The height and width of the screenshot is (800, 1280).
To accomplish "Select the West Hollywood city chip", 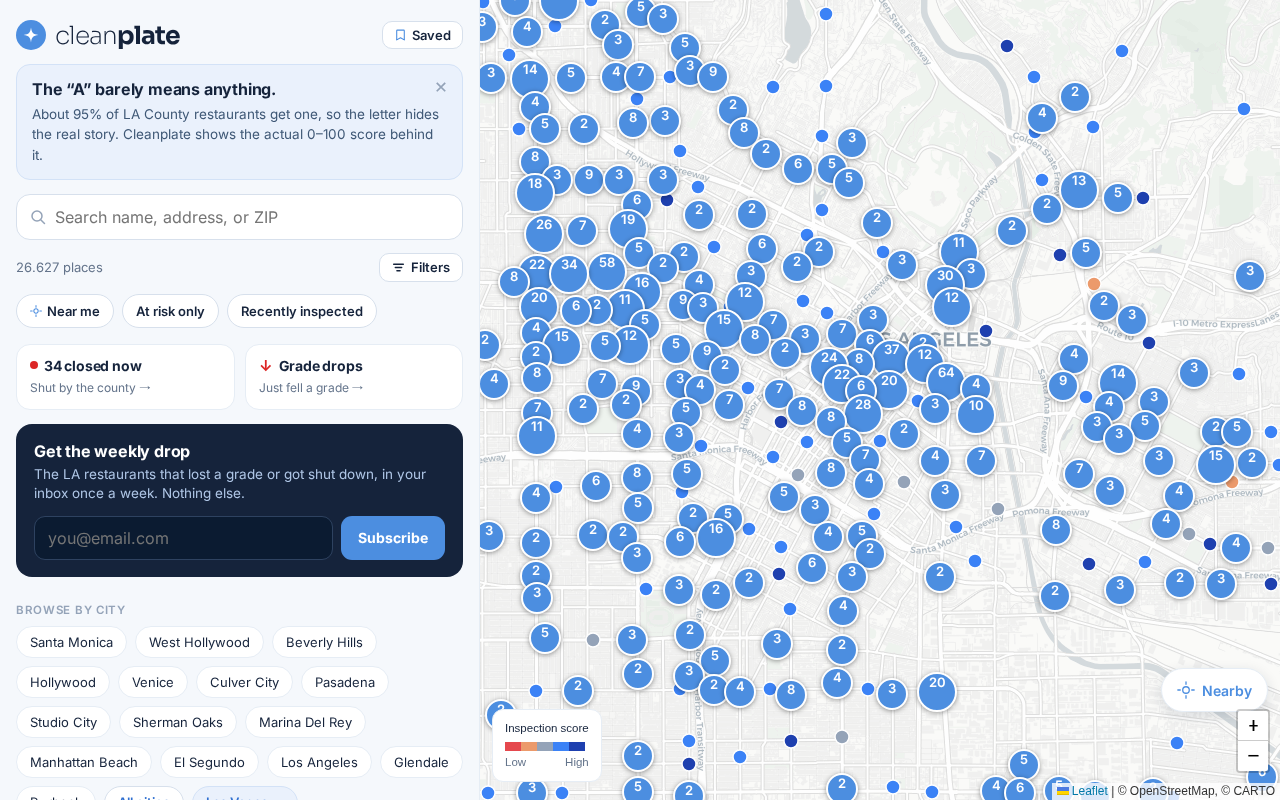I will [x=199, y=642].
